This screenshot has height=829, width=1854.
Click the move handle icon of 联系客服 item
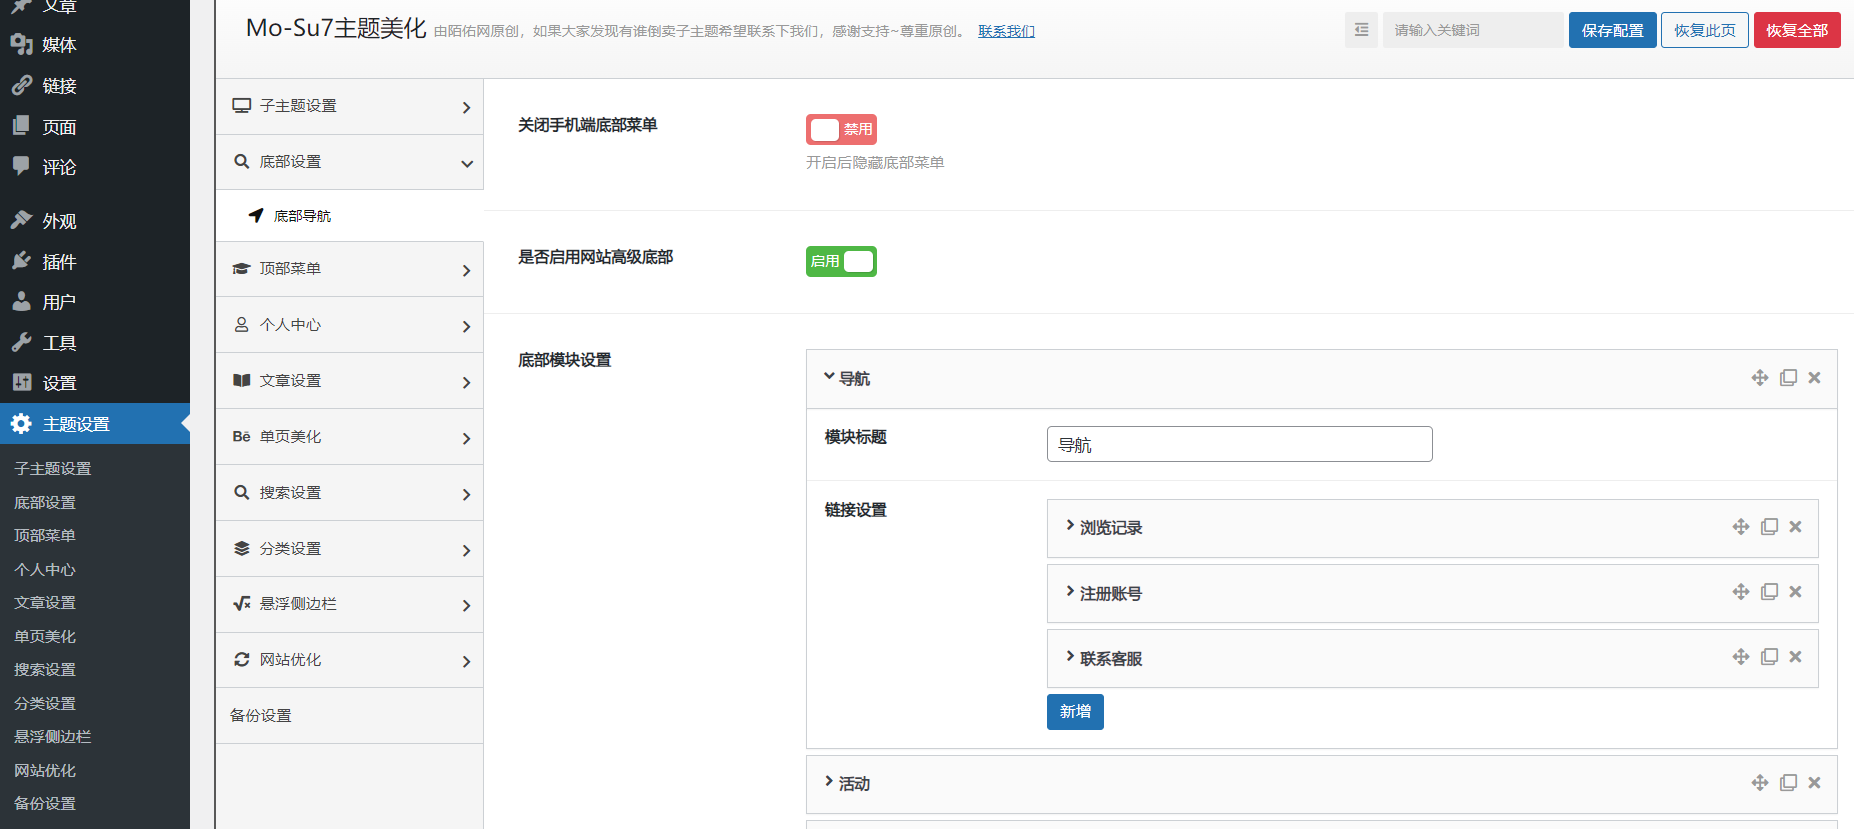click(1741, 657)
